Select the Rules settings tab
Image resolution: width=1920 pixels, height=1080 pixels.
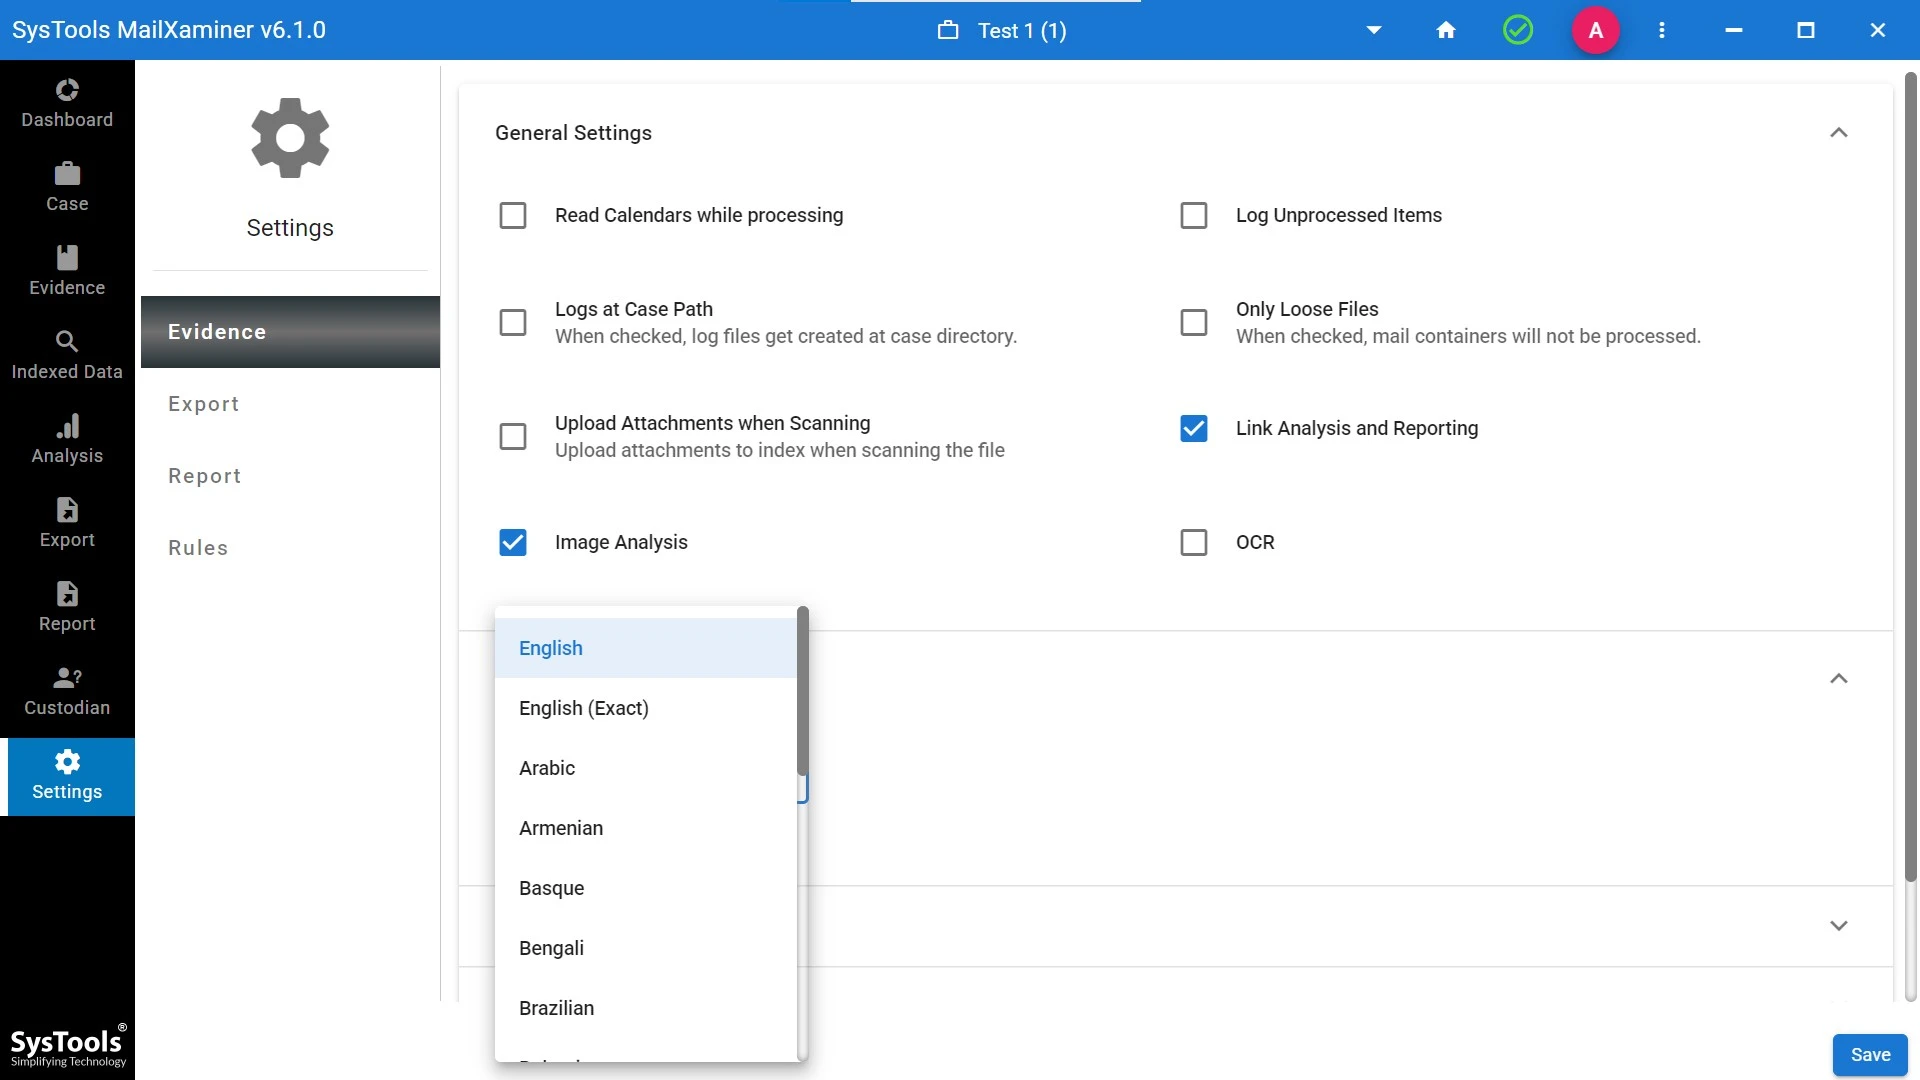pos(290,548)
